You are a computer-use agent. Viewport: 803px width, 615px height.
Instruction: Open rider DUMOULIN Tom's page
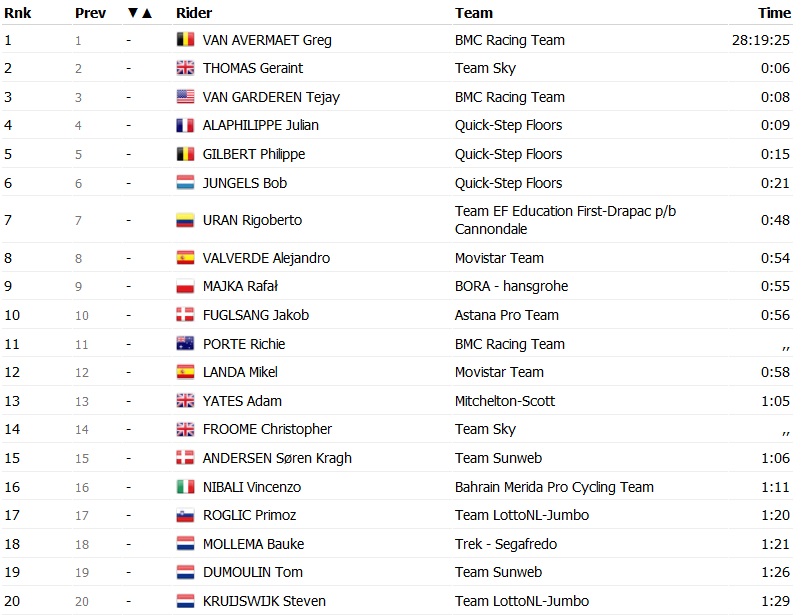coord(252,572)
